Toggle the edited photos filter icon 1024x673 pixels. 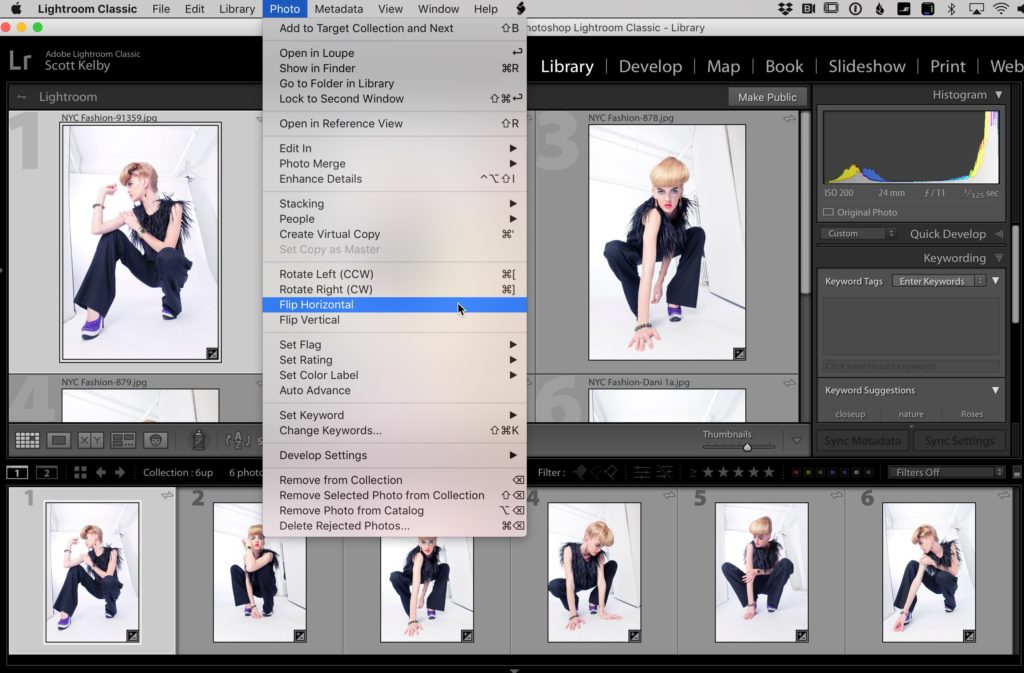coord(642,473)
